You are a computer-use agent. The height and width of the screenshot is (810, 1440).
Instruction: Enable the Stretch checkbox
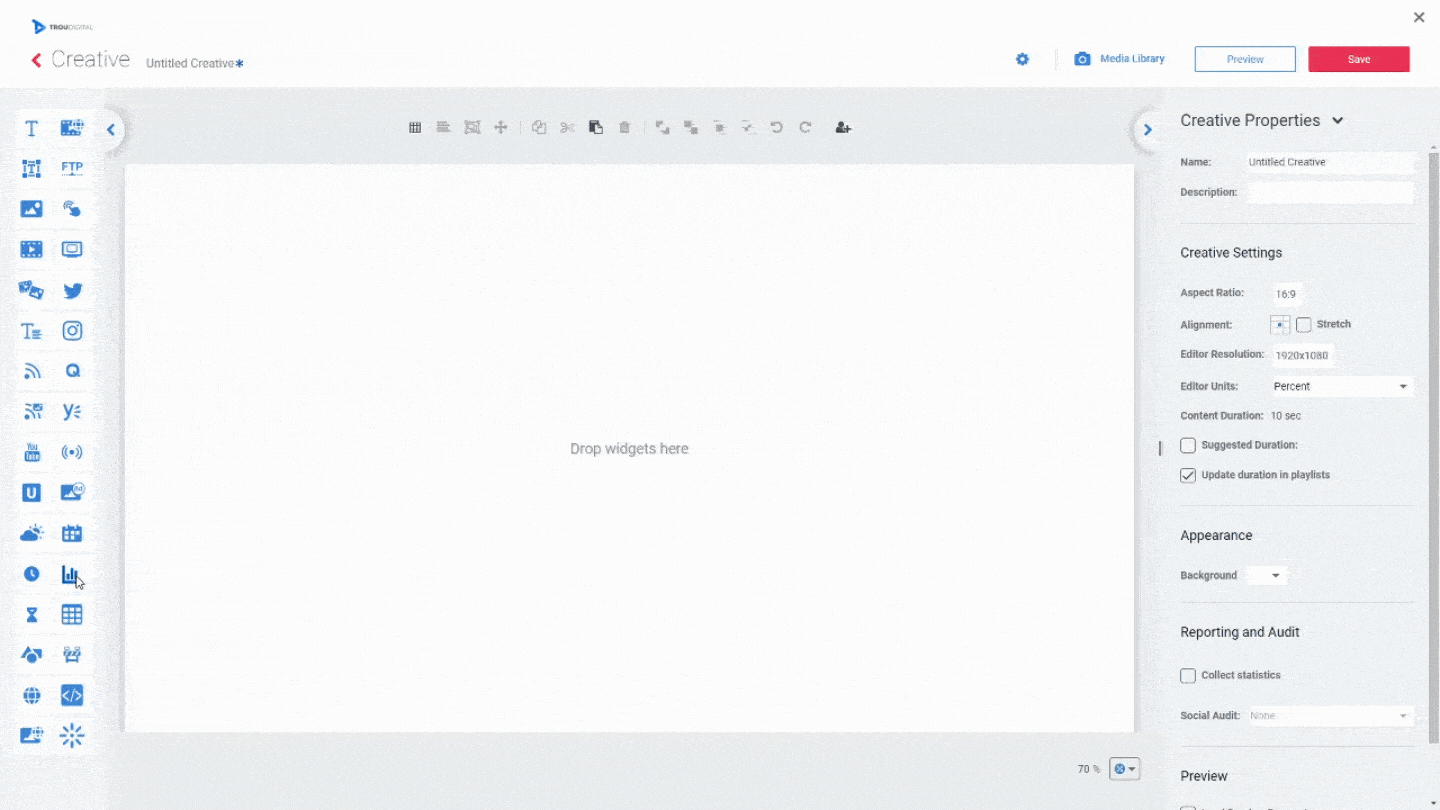[x=1304, y=324]
